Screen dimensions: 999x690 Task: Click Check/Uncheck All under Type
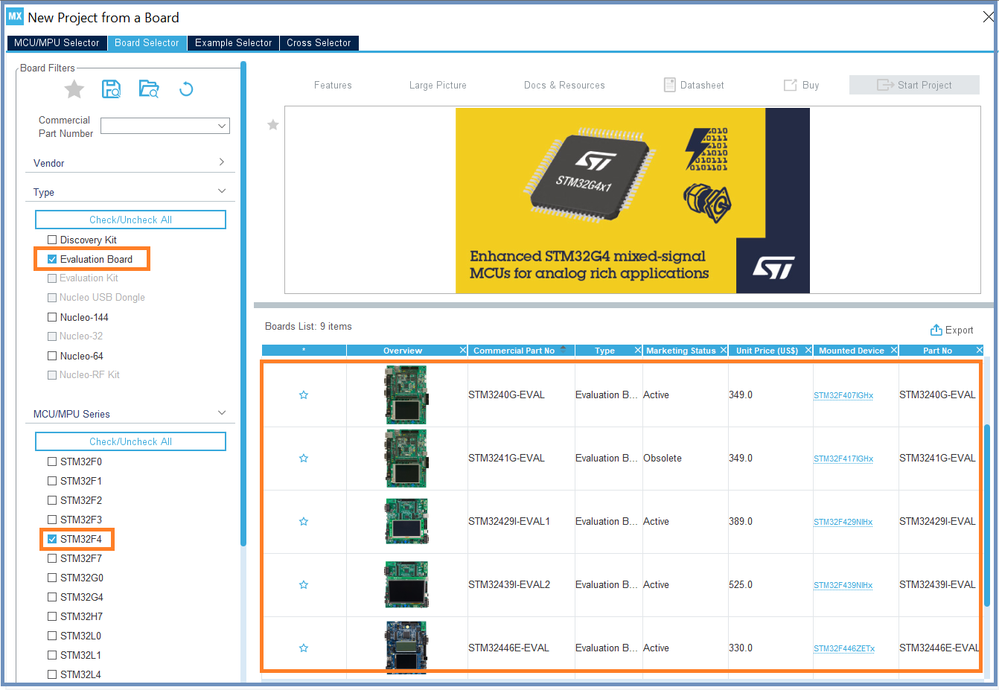(131, 220)
